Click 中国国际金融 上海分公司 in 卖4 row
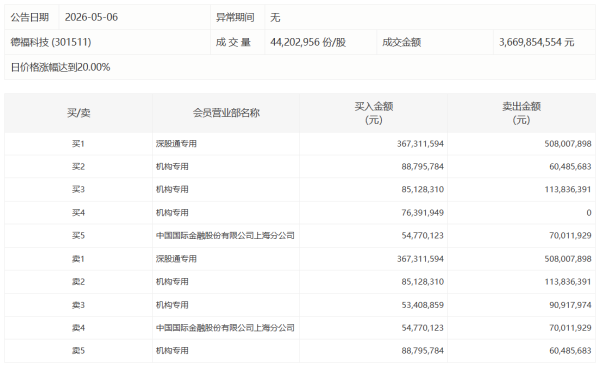 tap(225, 328)
